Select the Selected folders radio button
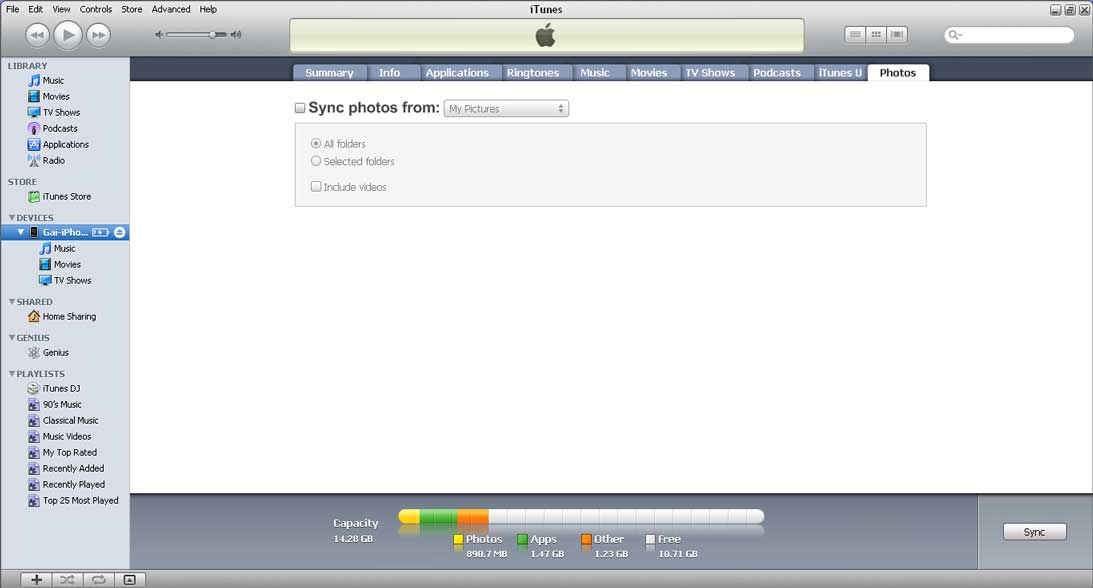The height and width of the screenshot is (588, 1093). [x=316, y=161]
